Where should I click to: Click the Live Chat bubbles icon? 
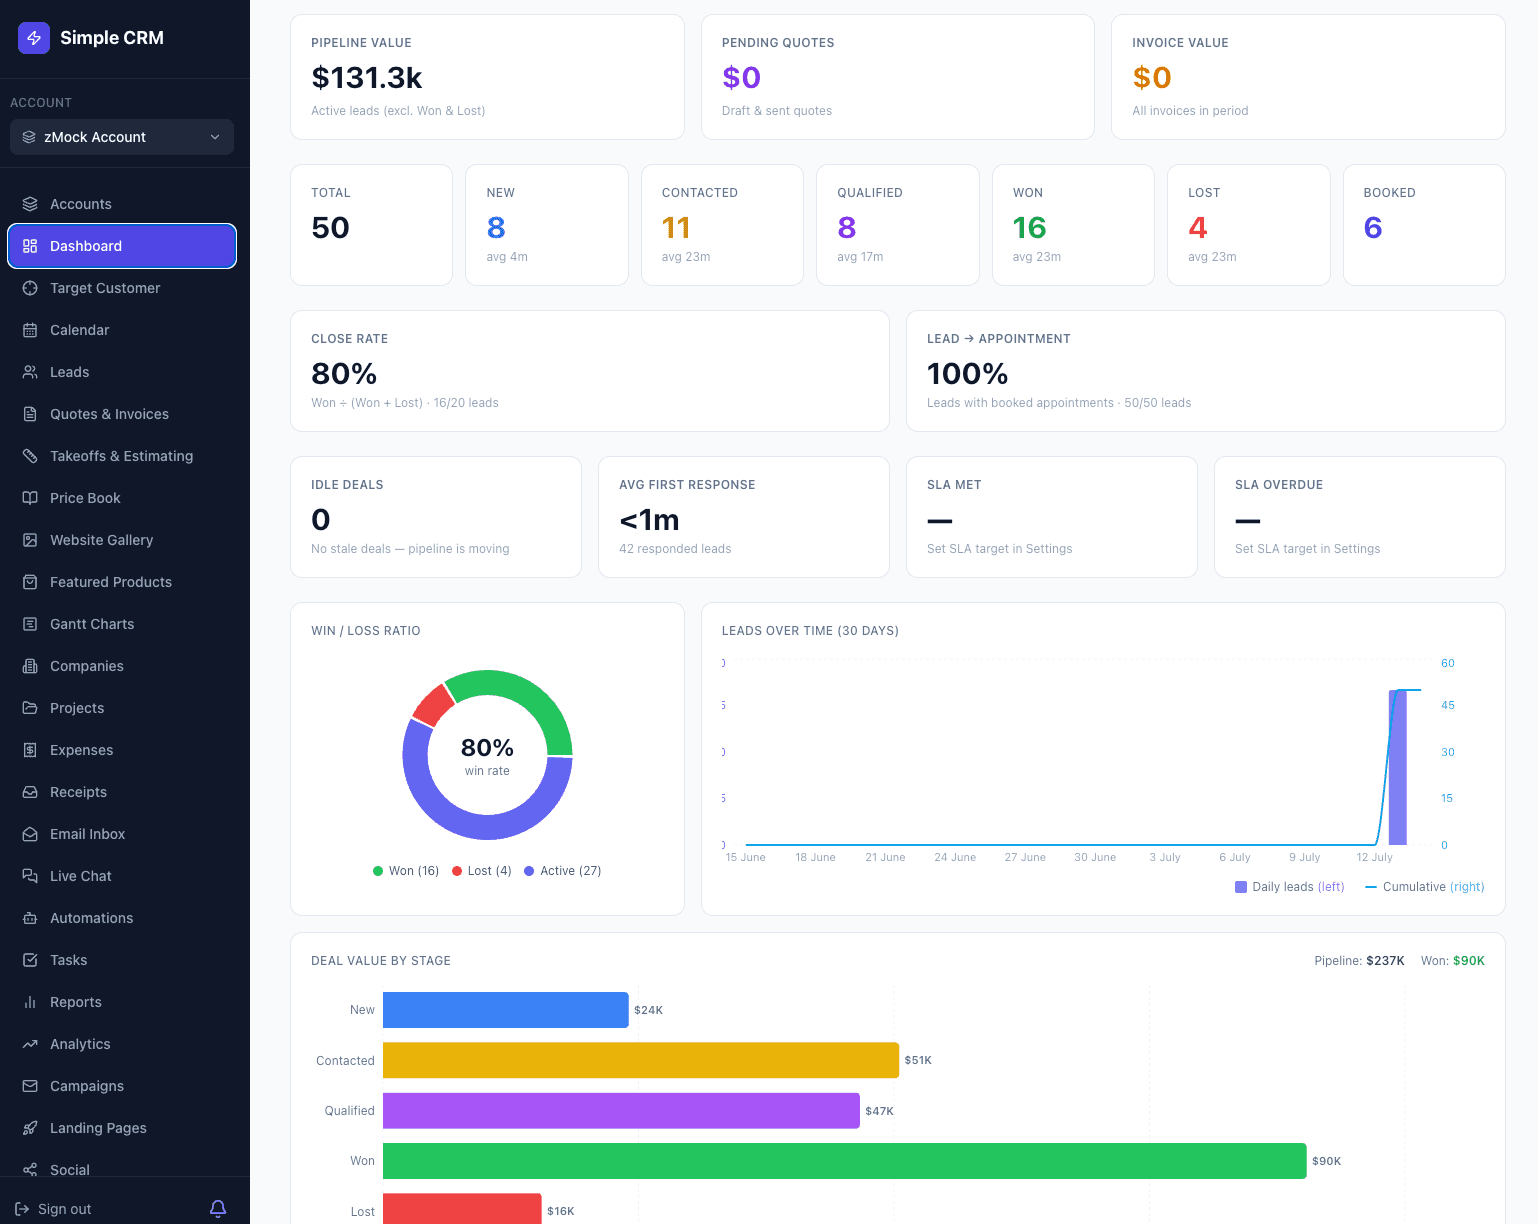click(30, 876)
